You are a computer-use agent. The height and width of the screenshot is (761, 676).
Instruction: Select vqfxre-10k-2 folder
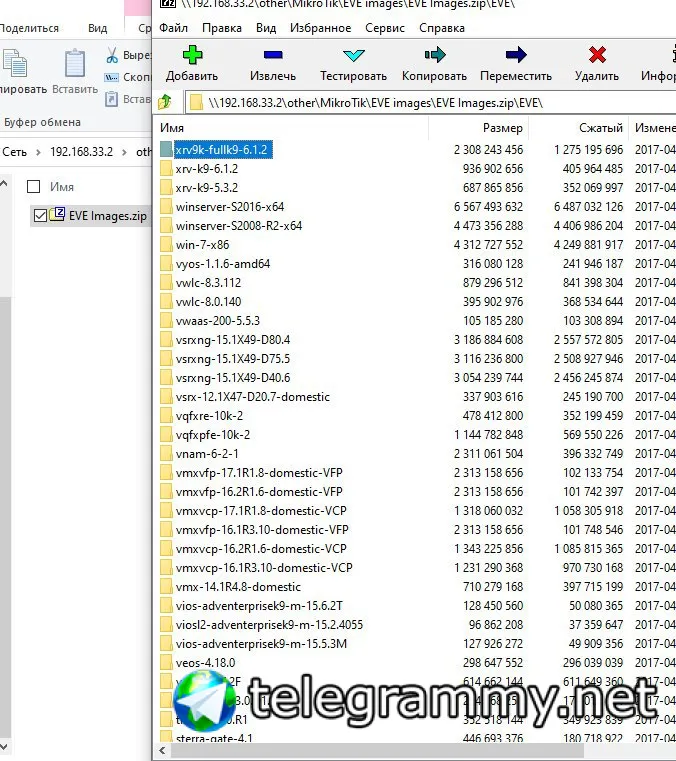[209, 416]
